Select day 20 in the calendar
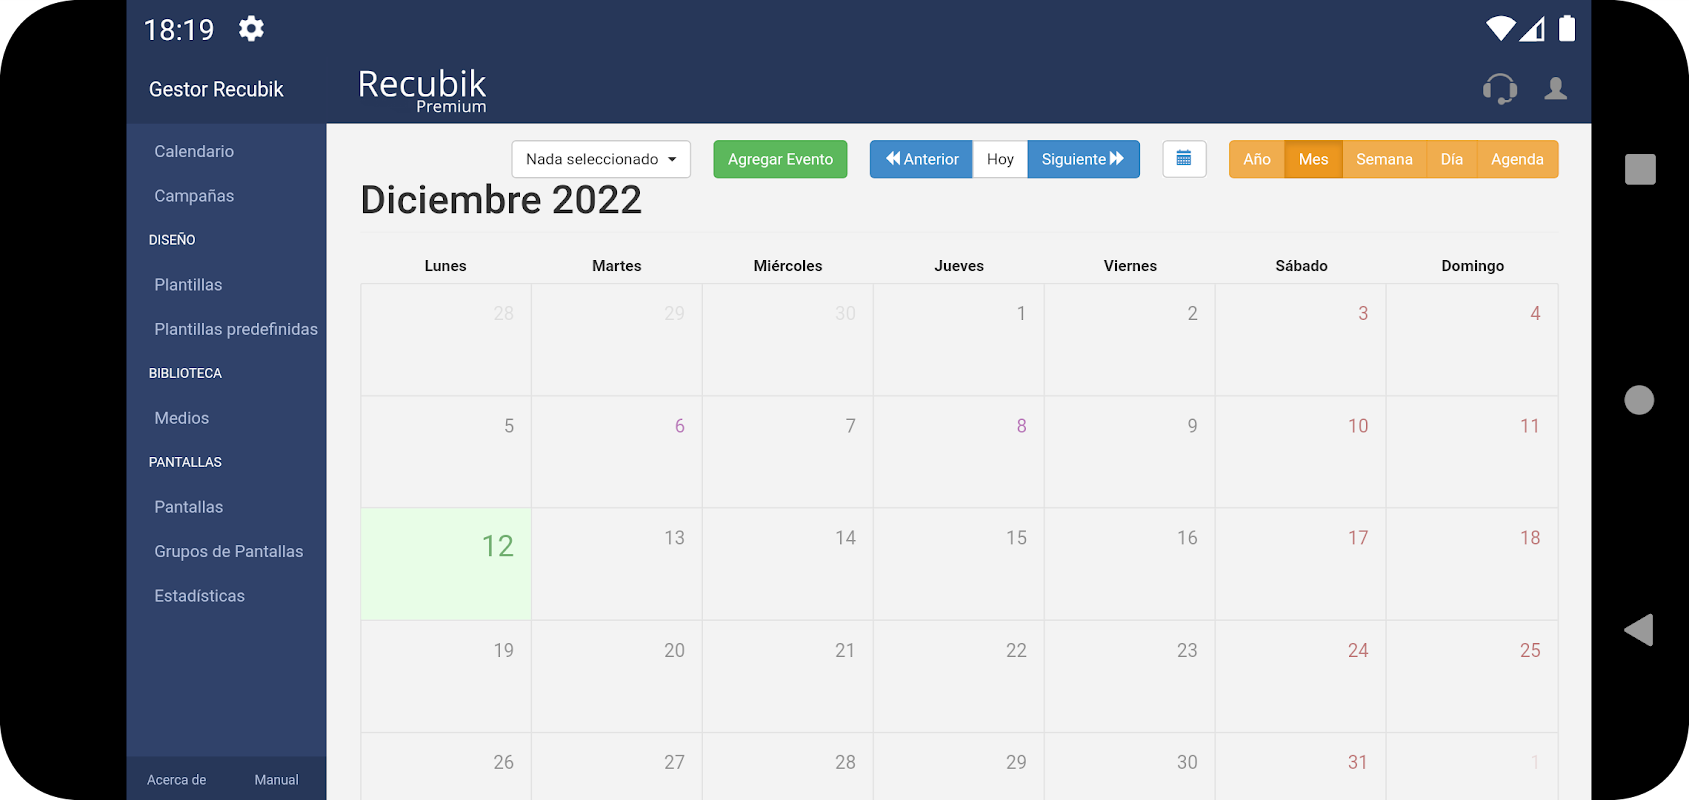Image resolution: width=1689 pixels, height=800 pixels. click(617, 676)
